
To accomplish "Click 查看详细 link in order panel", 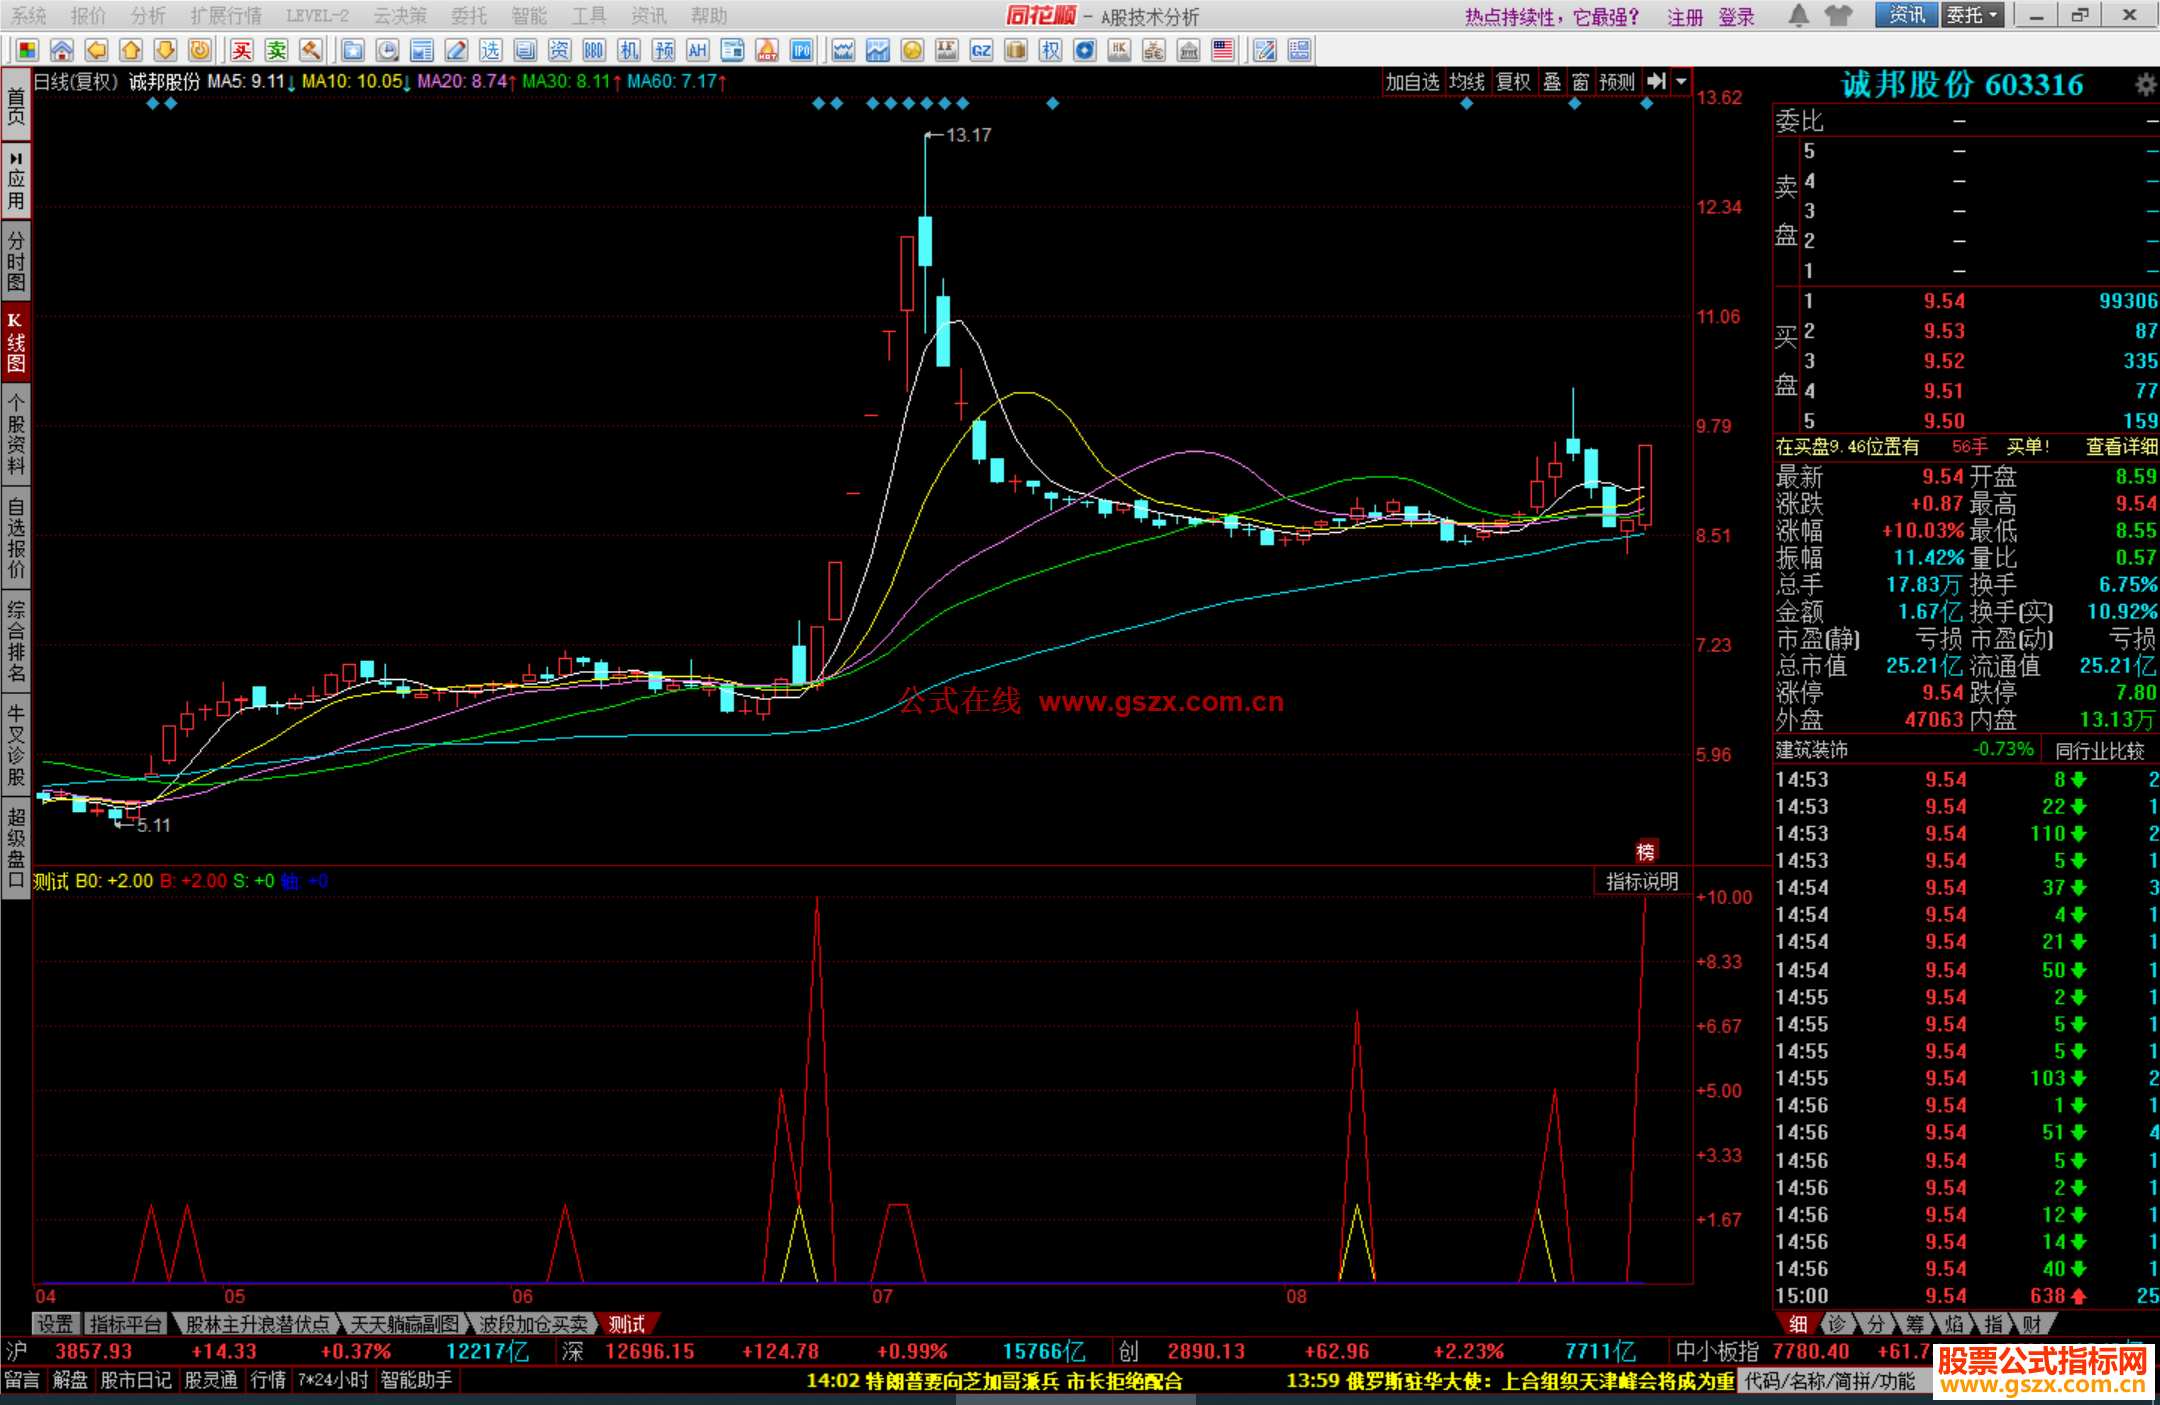I will click(2121, 447).
